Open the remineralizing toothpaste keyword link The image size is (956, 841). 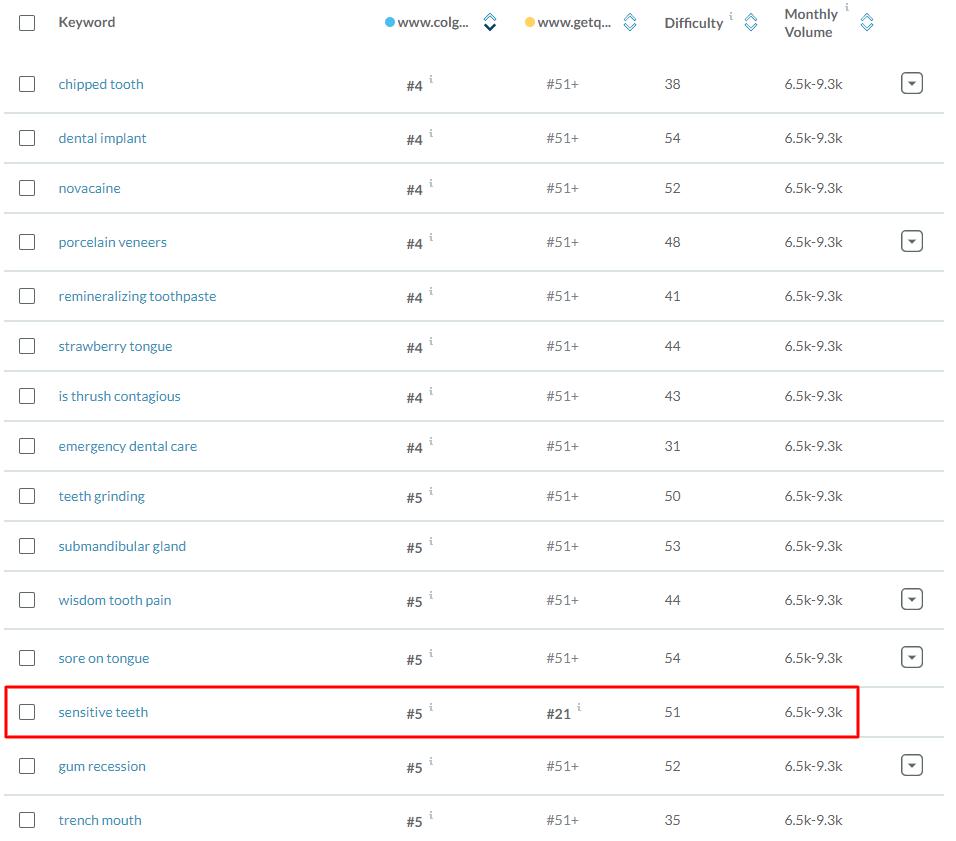137,296
